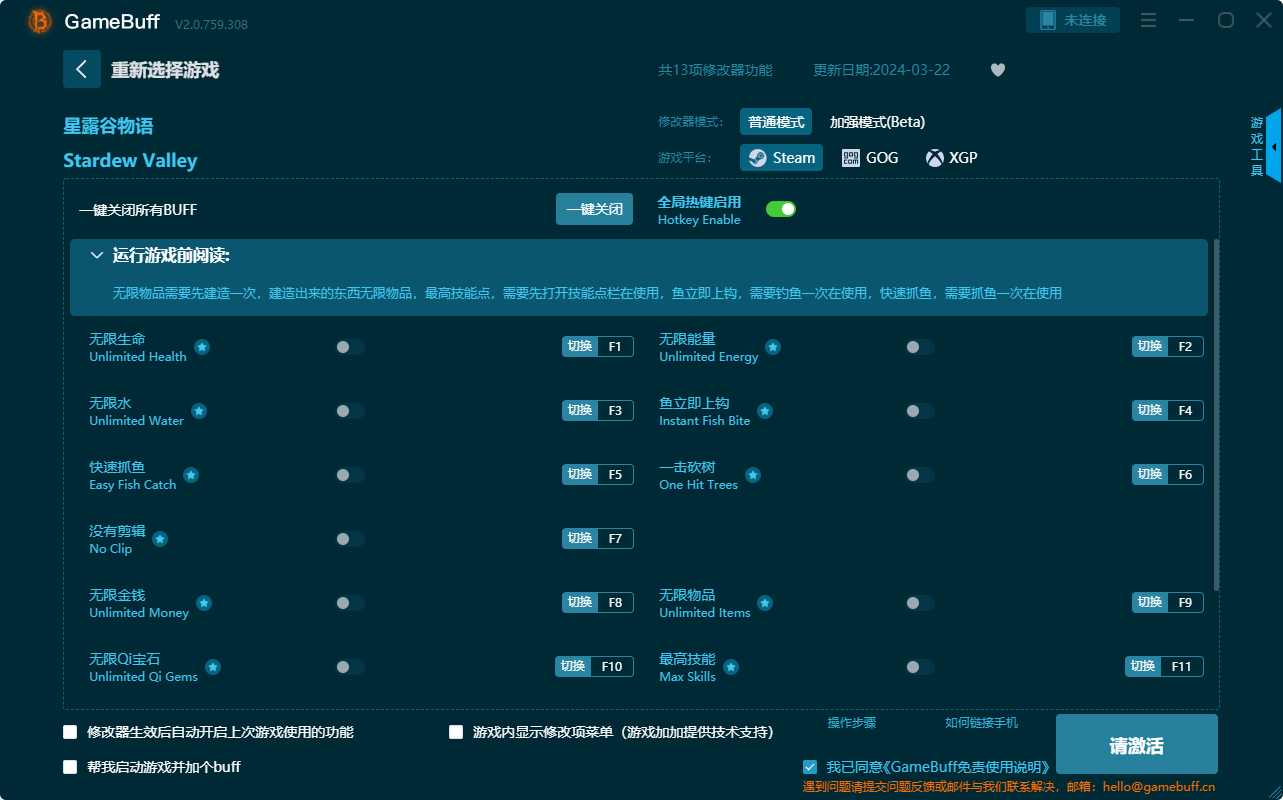Toggle the Unlimited Money switch

pos(349,603)
